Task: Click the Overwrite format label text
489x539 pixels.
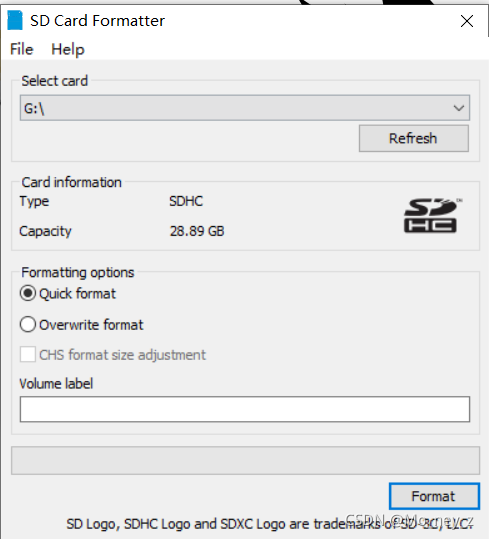Action: click(x=91, y=325)
